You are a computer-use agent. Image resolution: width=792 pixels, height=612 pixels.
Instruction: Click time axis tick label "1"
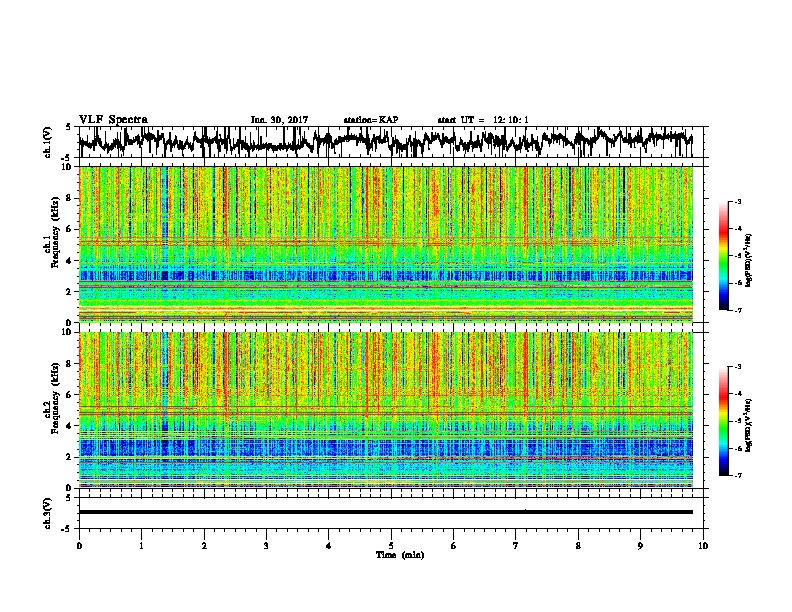tap(141, 546)
